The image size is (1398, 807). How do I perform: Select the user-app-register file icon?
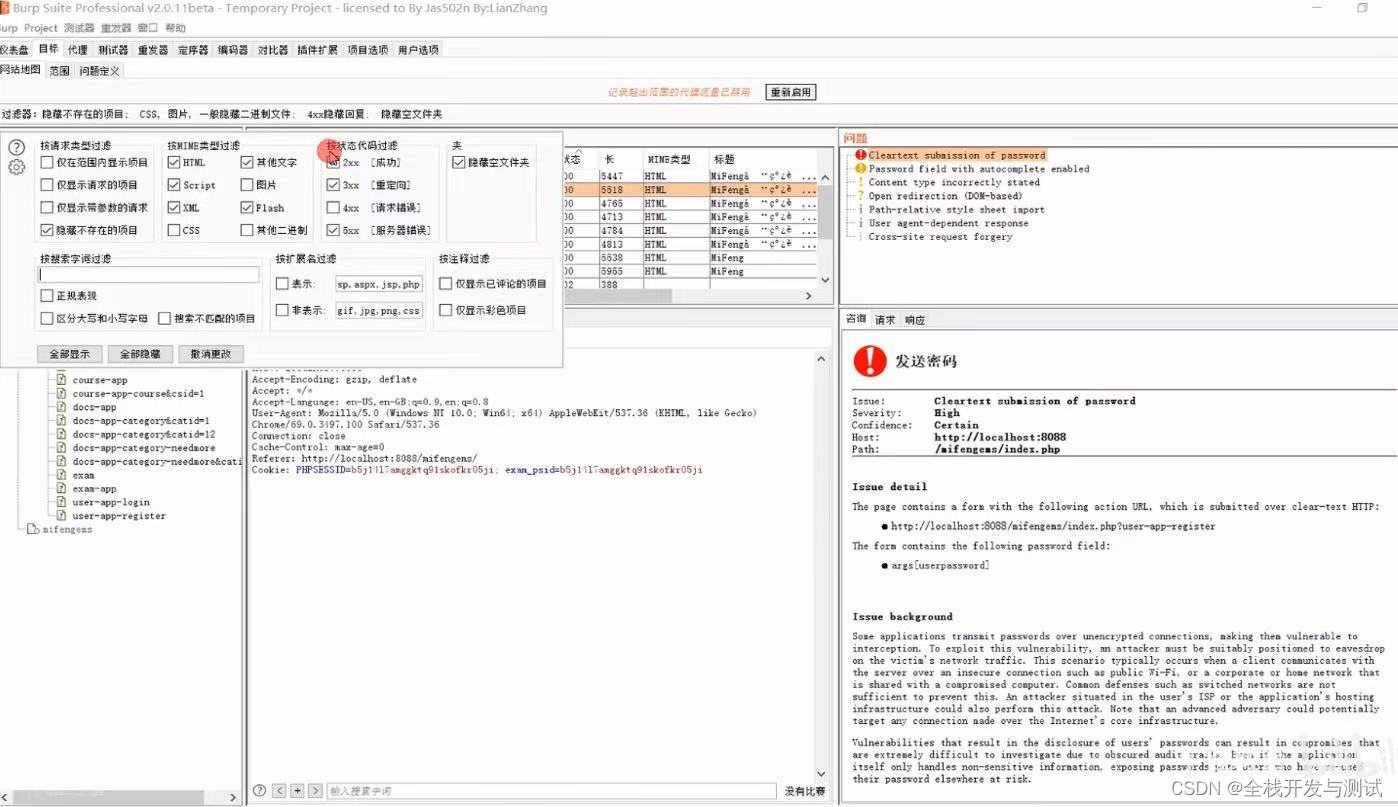click(61, 516)
